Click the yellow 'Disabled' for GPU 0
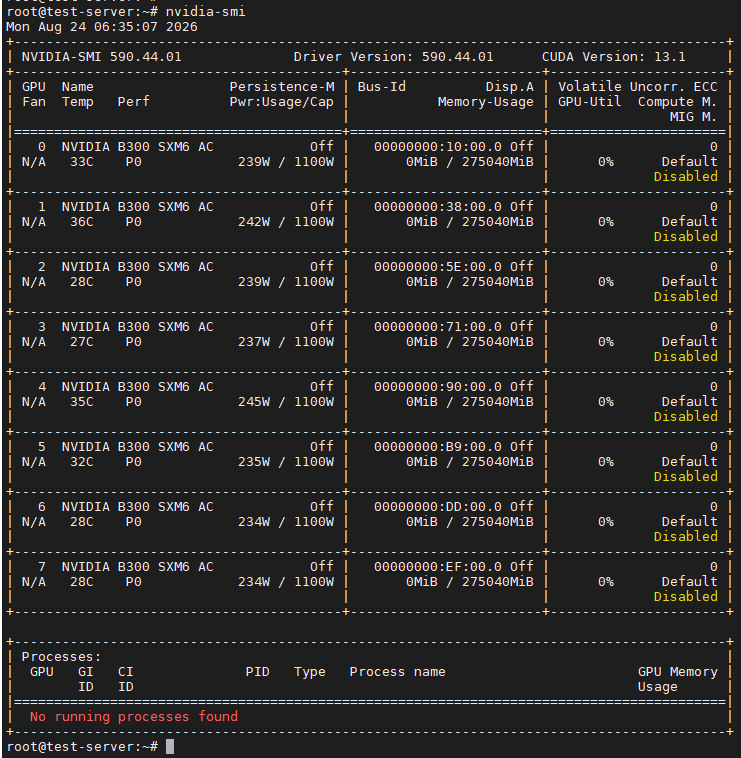The width and height of the screenshot is (741, 758). coord(685,176)
